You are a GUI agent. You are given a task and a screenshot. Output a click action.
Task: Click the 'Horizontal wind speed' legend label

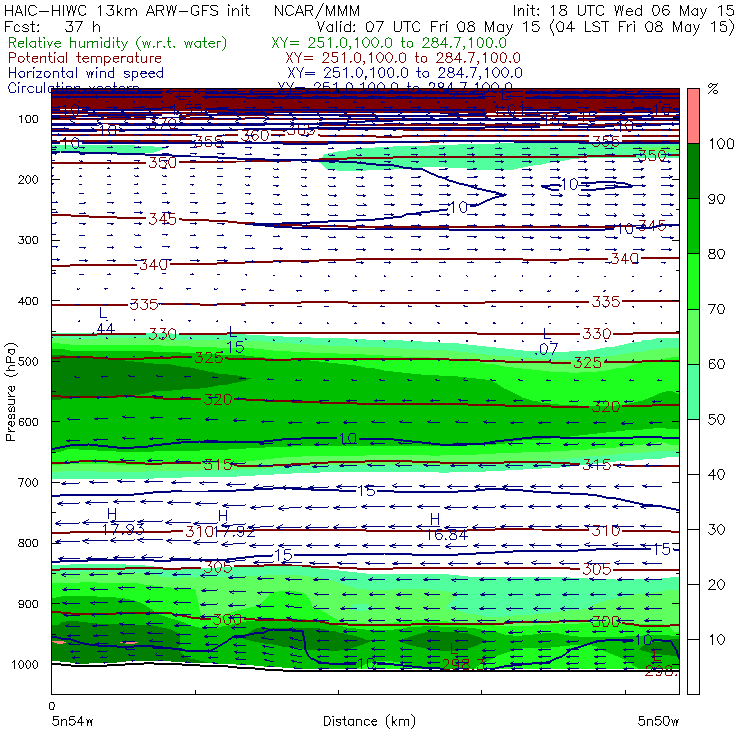86,73
